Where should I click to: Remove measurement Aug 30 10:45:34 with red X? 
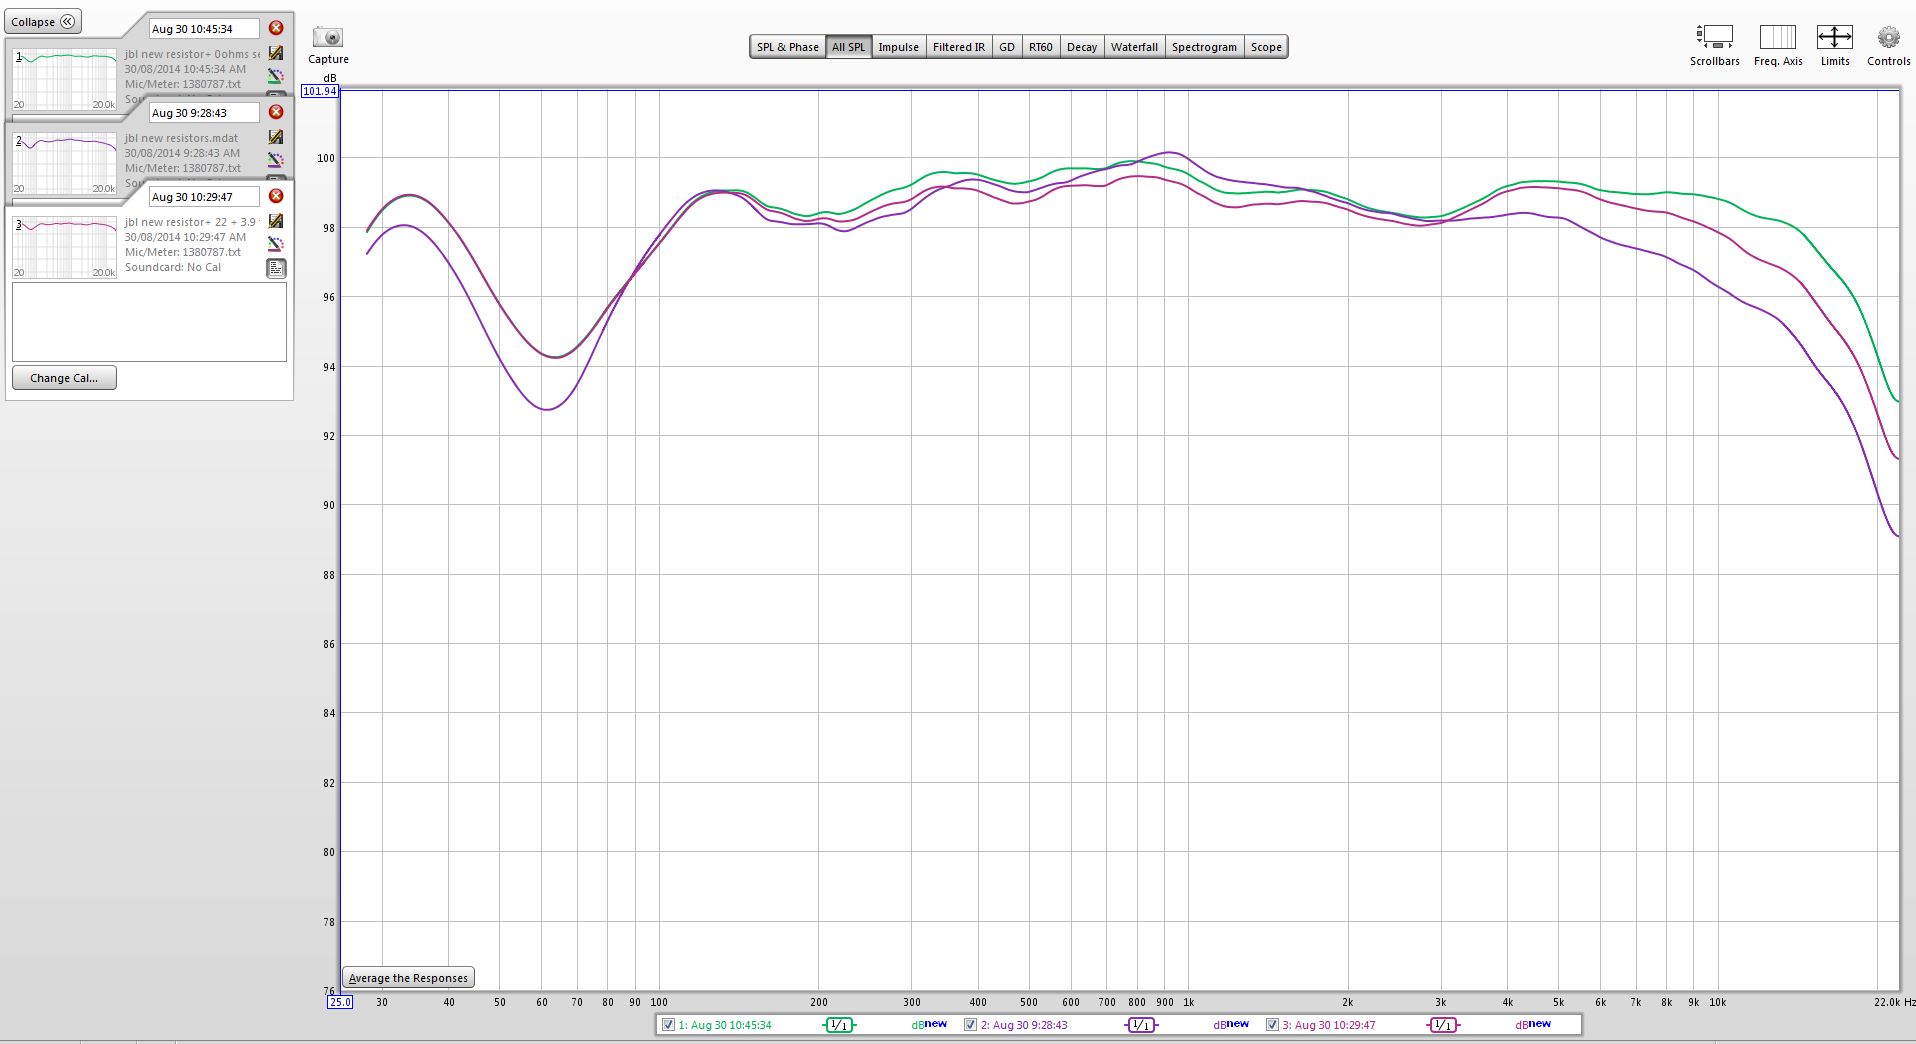click(x=276, y=28)
